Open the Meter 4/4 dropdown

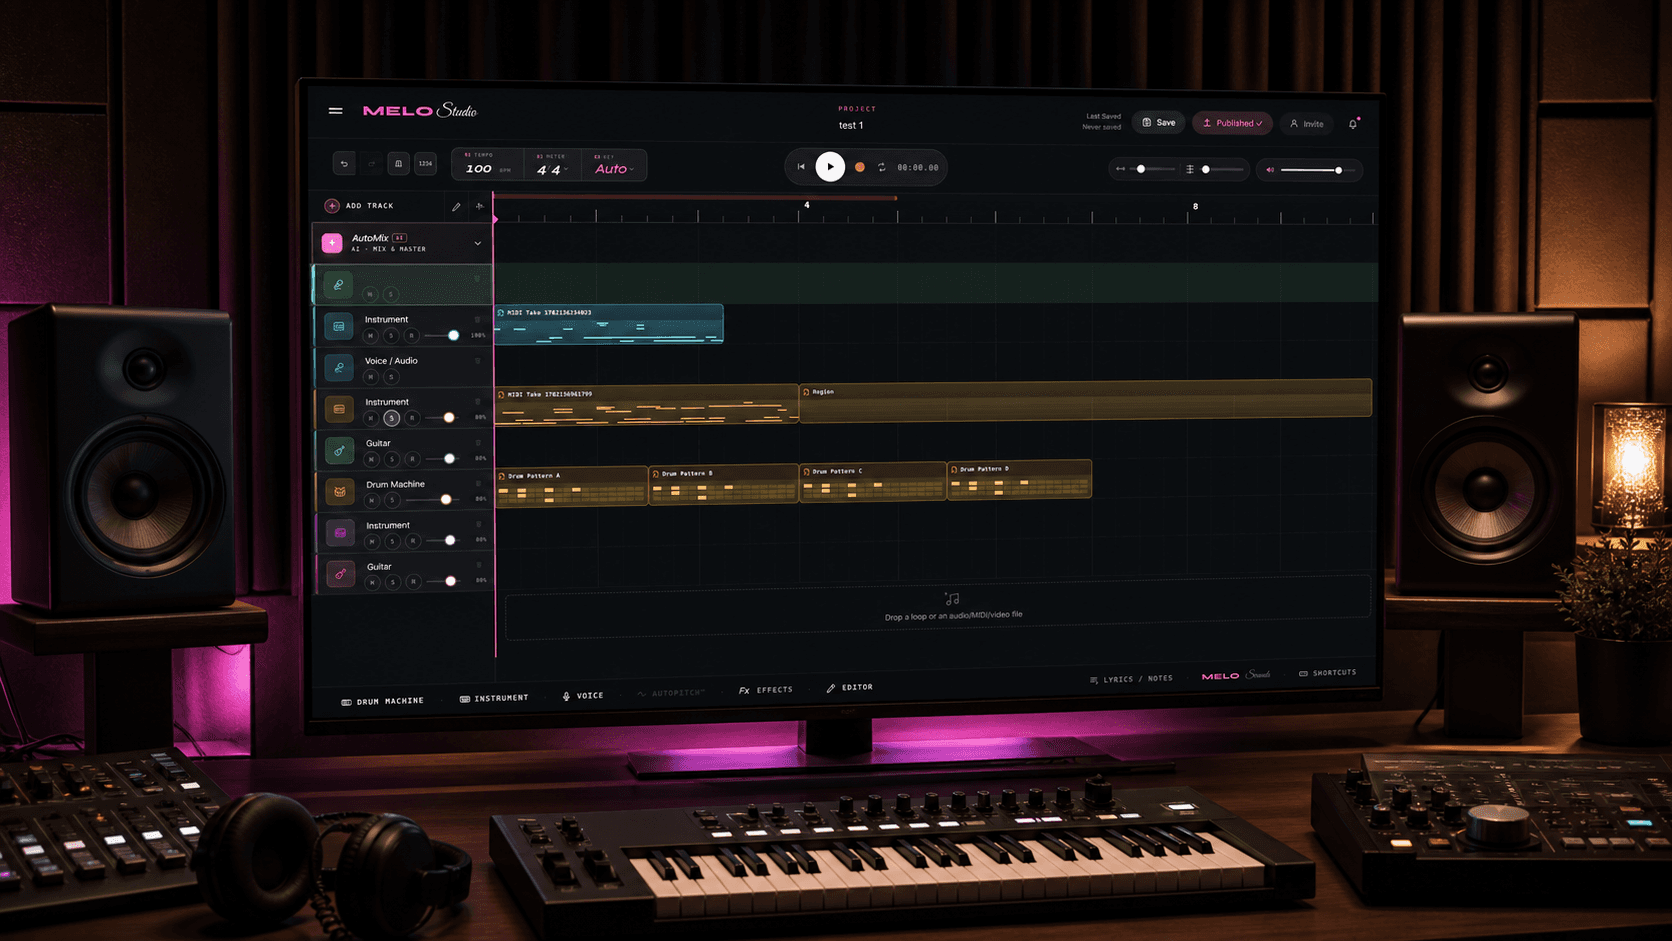(x=552, y=166)
